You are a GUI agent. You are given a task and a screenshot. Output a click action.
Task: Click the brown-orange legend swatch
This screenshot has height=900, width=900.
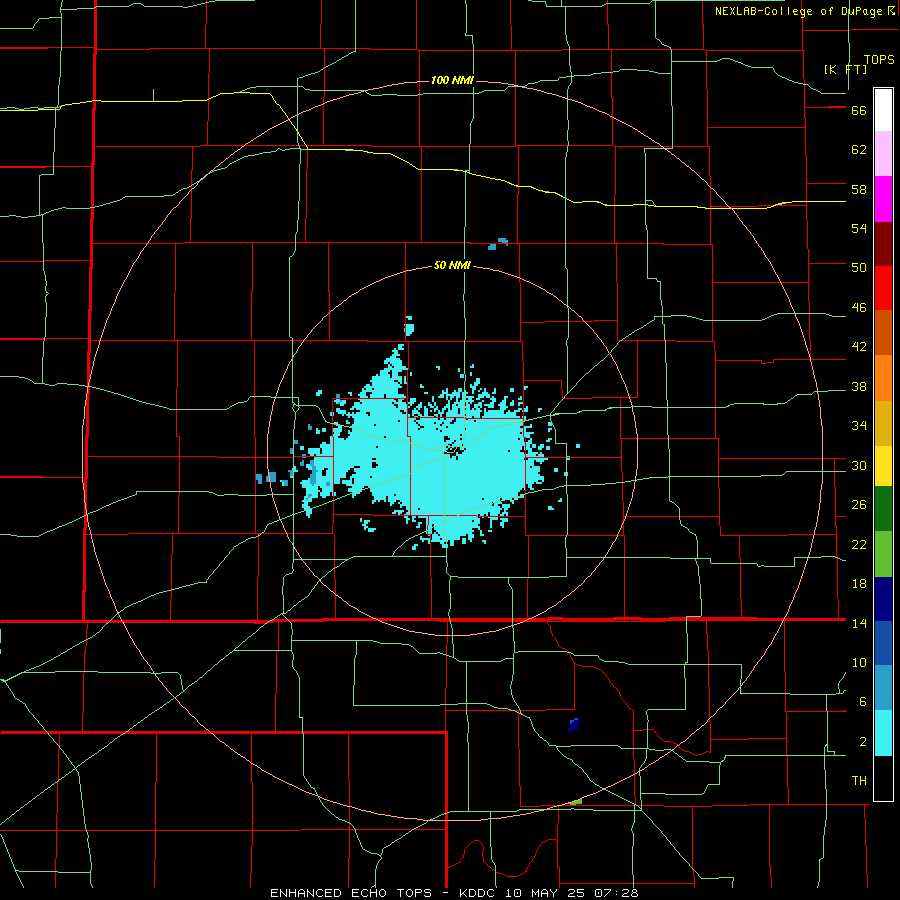click(883, 332)
